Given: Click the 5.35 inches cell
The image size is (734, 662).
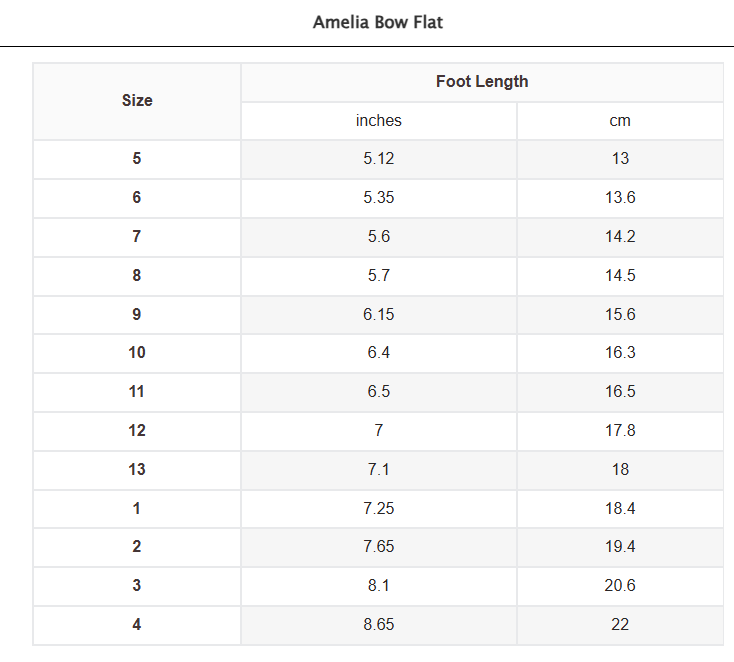Looking at the screenshot, I should click(x=379, y=198).
